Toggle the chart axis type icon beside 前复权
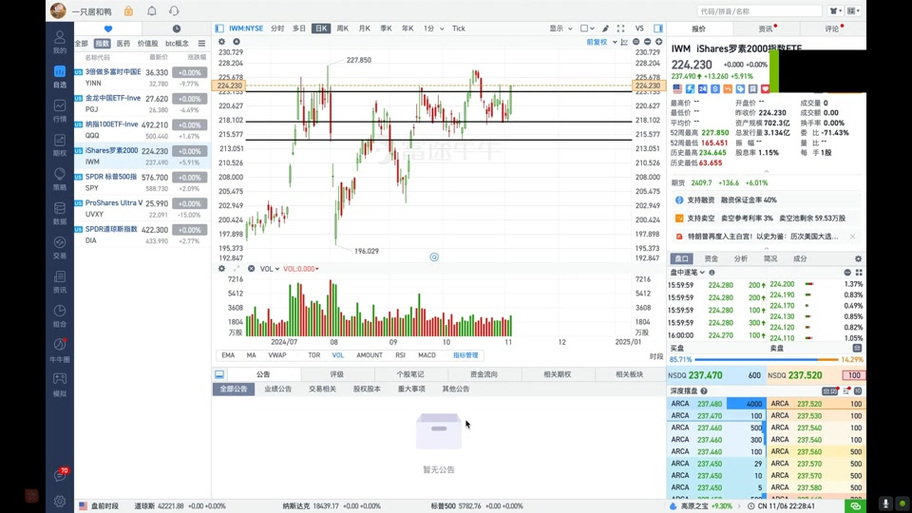Screen dimensions: 912x513 pos(624,42)
